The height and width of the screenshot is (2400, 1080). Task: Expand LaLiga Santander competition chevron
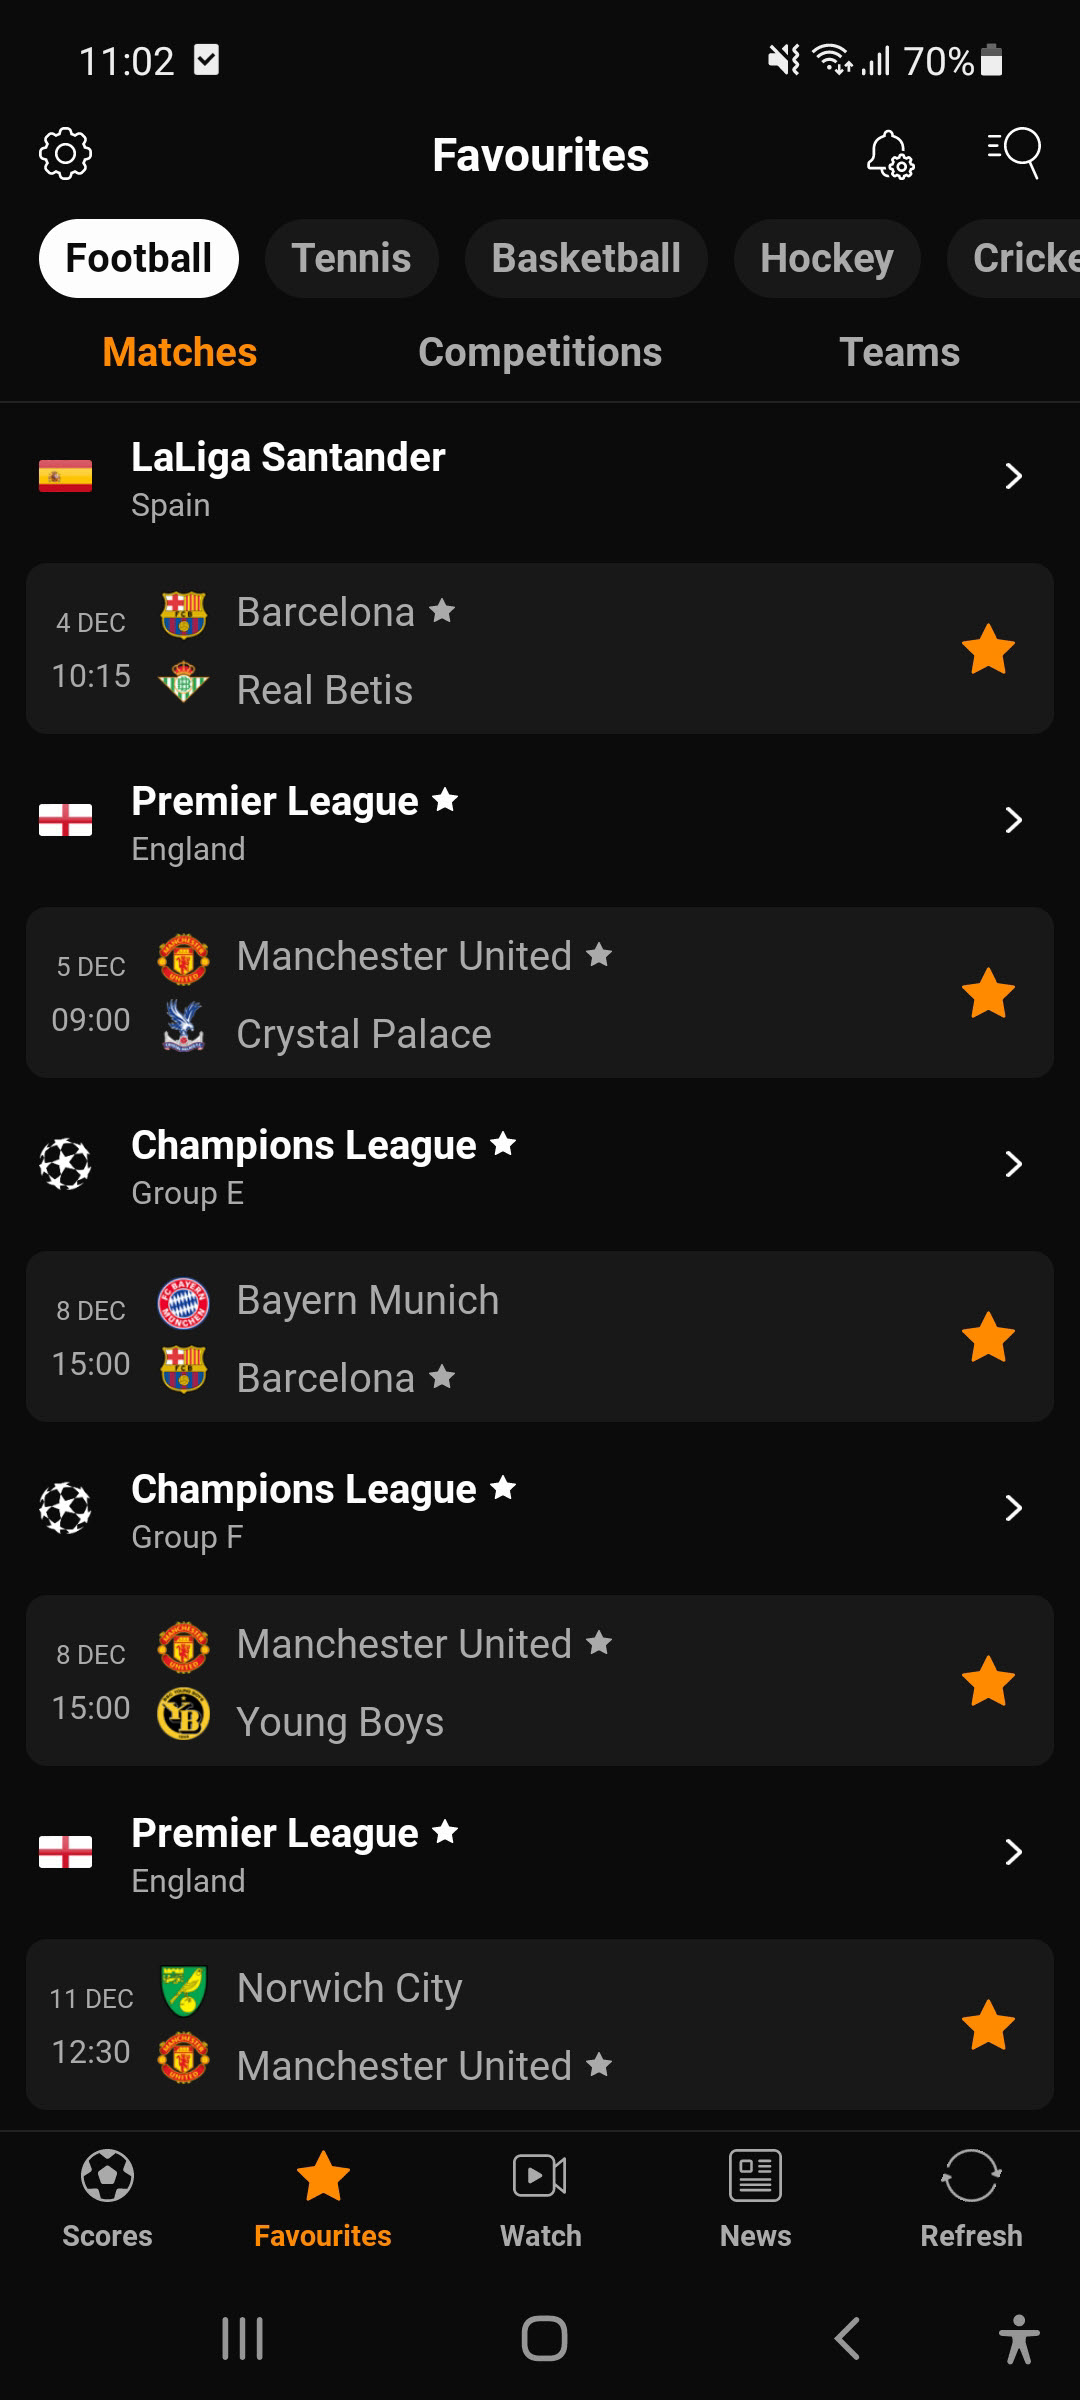(1013, 476)
